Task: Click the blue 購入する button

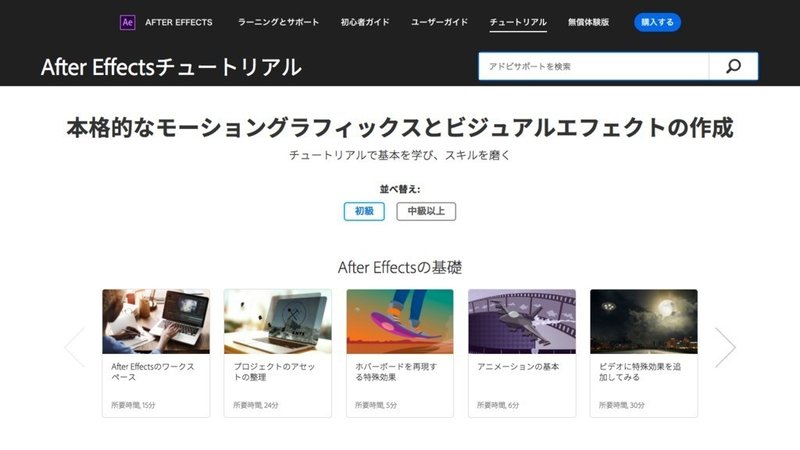Action: [657, 22]
